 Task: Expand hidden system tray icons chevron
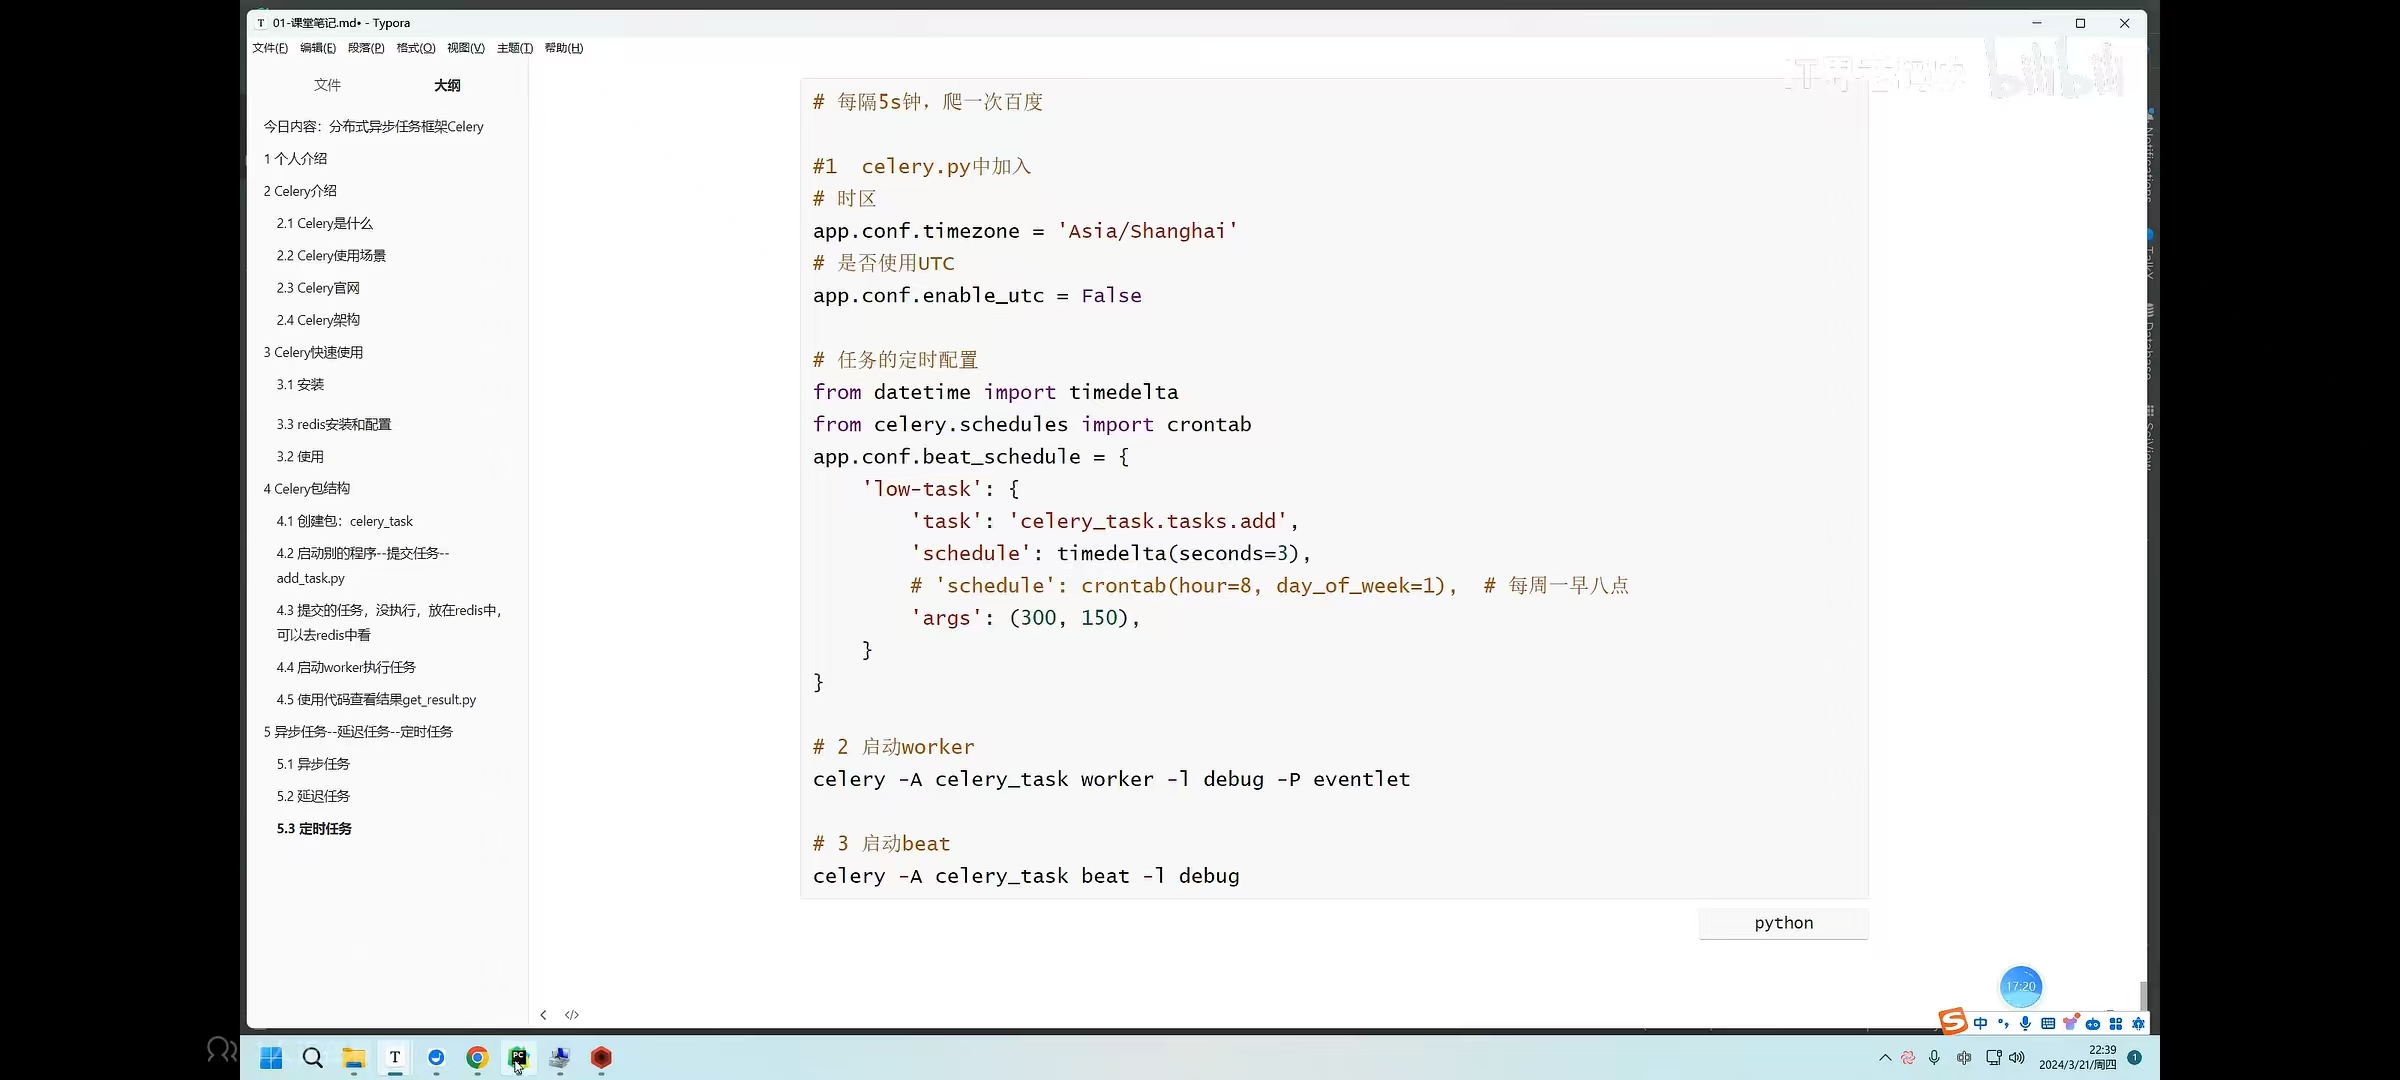click(1885, 1058)
